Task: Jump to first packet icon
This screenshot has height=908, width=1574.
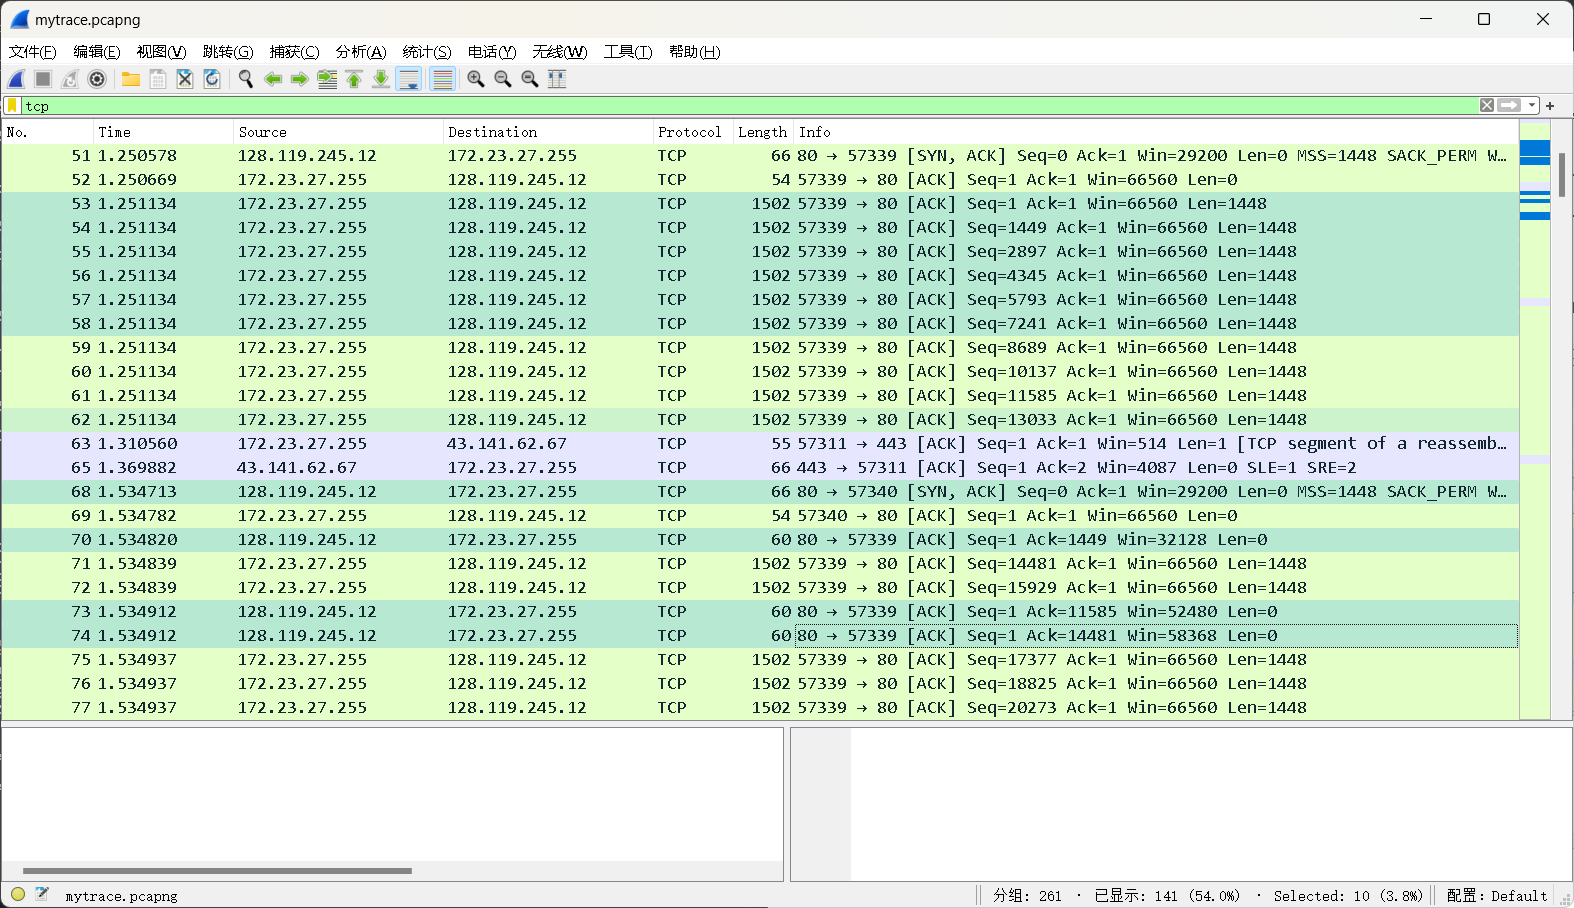Action: coord(354,79)
